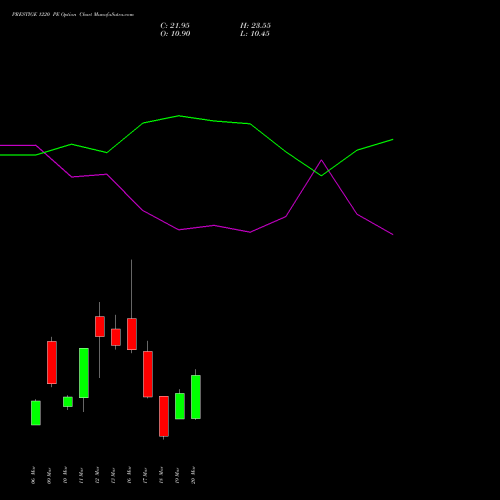Select the green candlestick for 19 Mar
500x500 pixels.
click(180, 406)
